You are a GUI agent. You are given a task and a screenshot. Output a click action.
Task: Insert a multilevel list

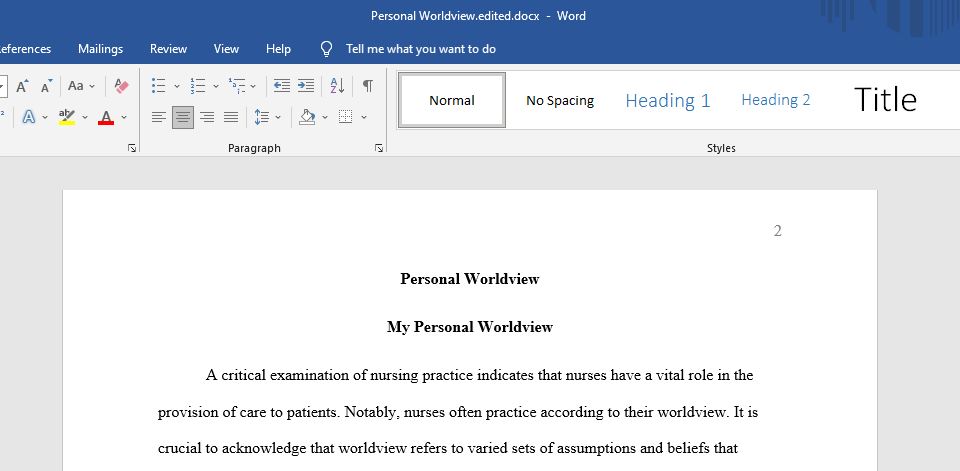(236, 86)
